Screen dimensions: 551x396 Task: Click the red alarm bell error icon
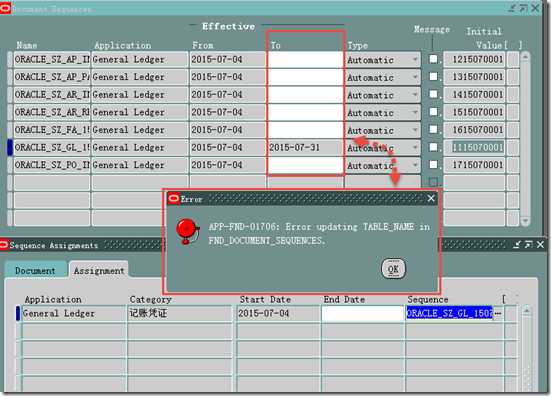click(188, 231)
